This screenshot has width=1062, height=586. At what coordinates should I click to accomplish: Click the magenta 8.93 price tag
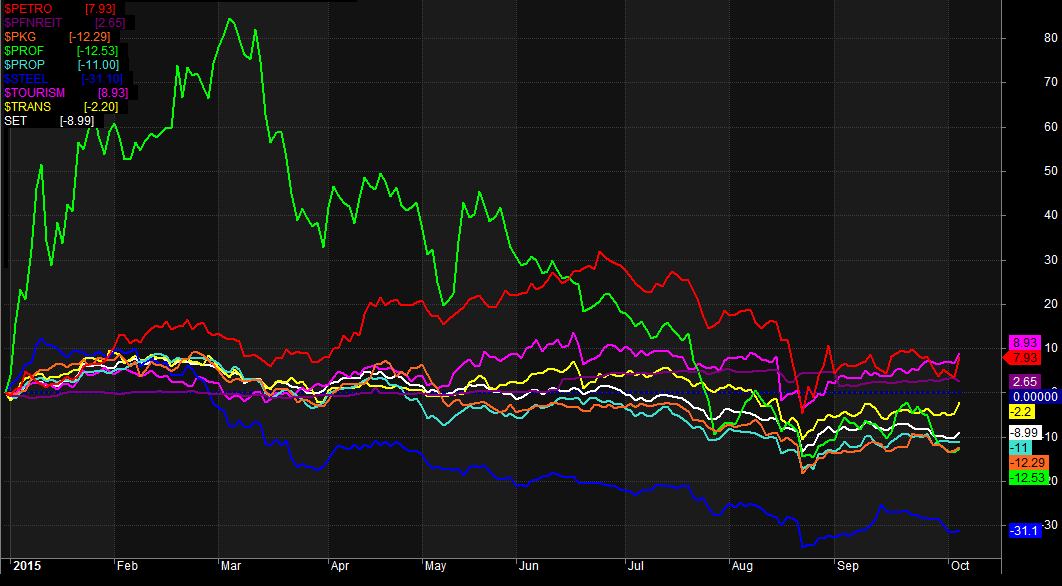[x=1025, y=342]
